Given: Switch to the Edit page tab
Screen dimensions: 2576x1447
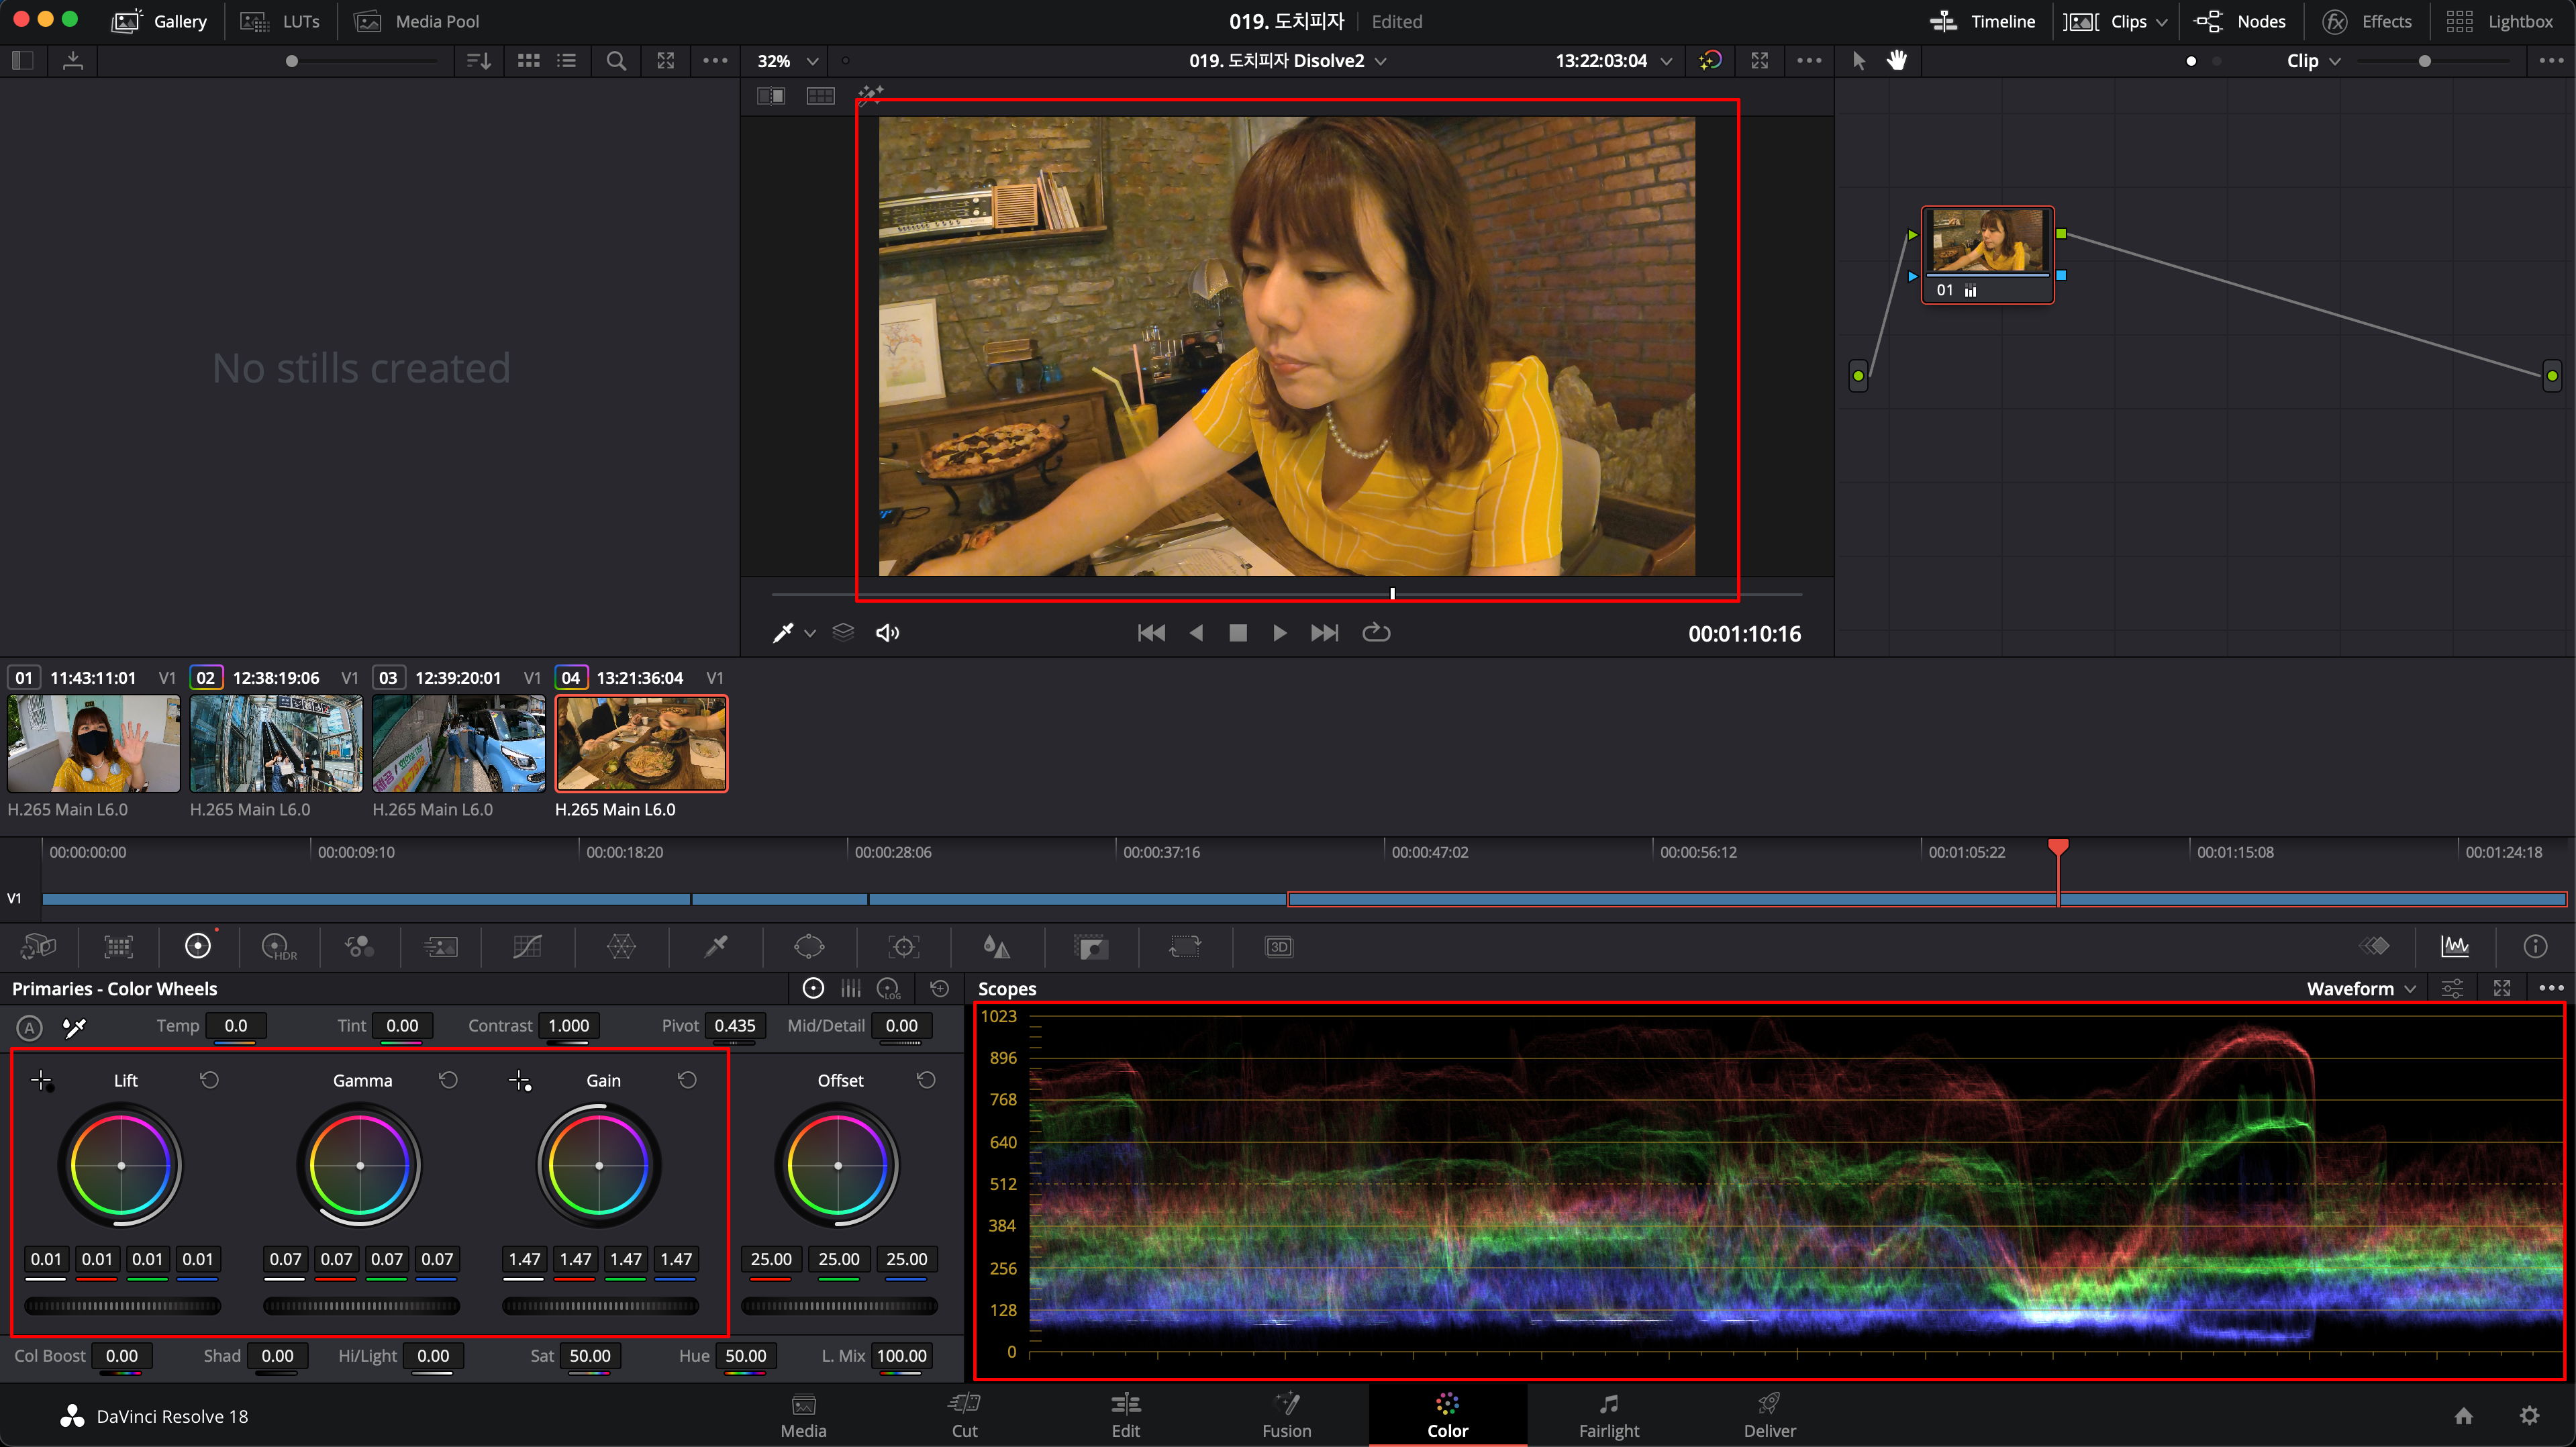Looking at the screenshot, I should (1125, 1415).
